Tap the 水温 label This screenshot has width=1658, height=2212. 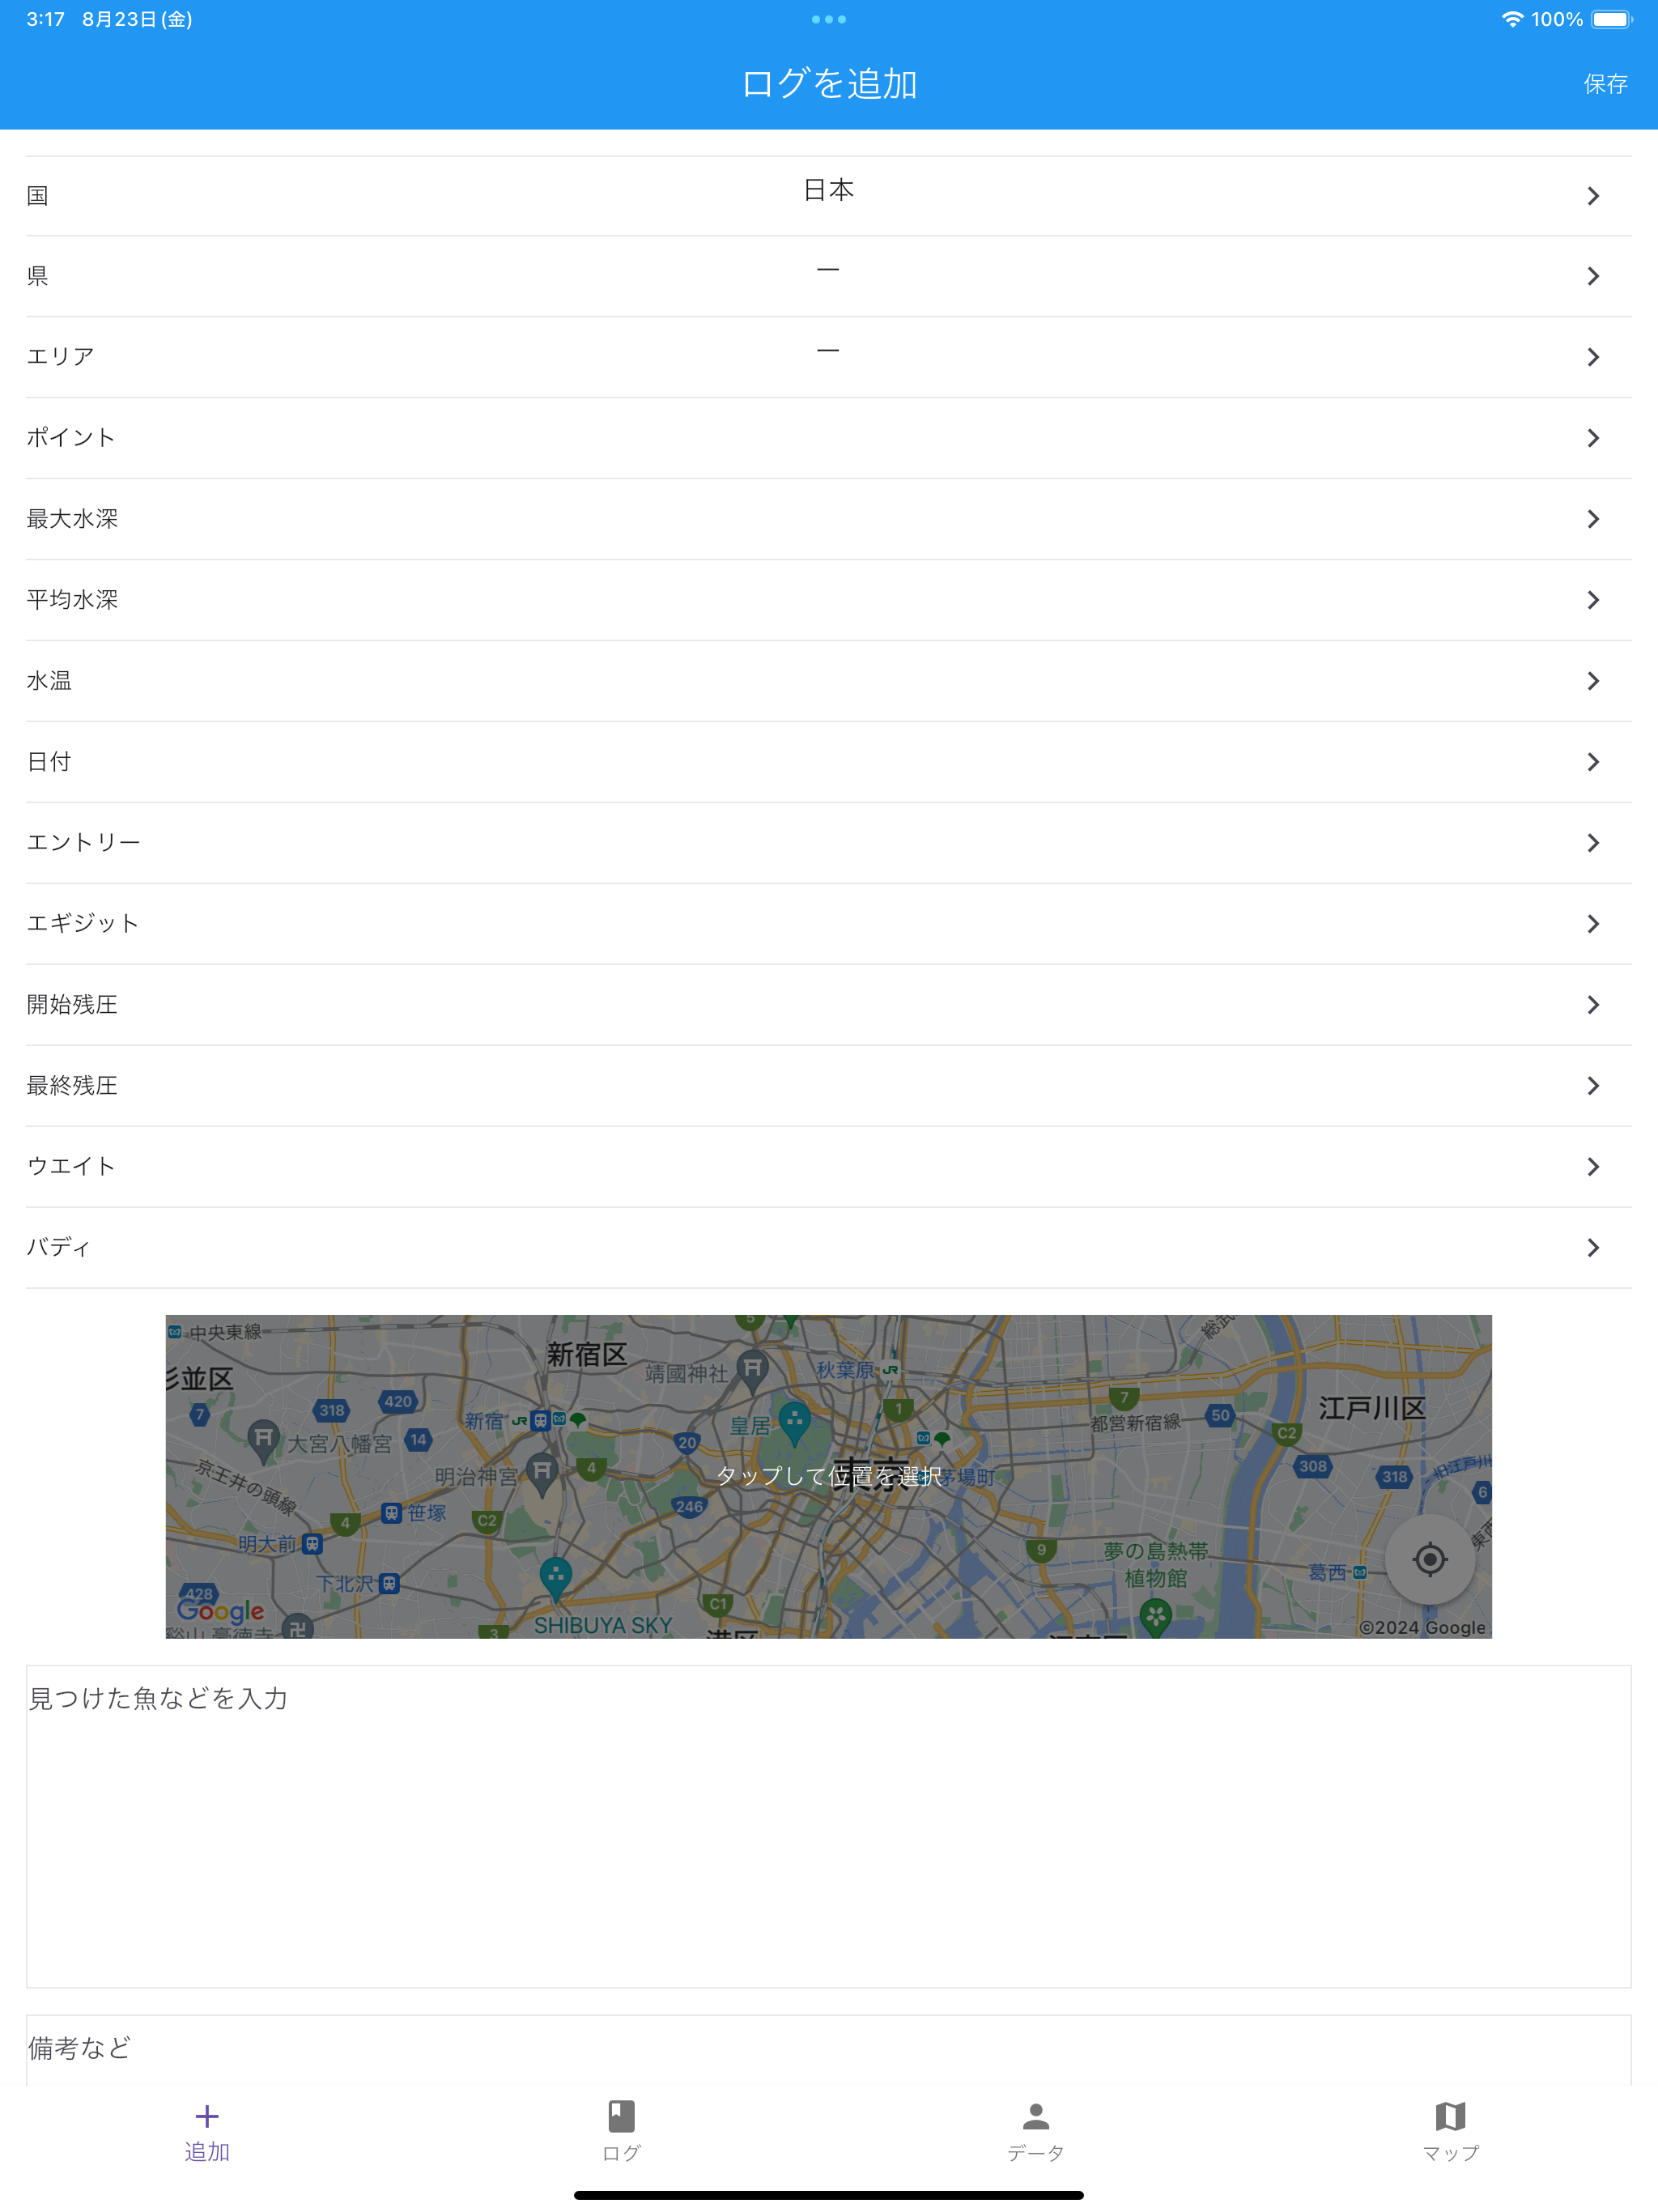(49, 681)
